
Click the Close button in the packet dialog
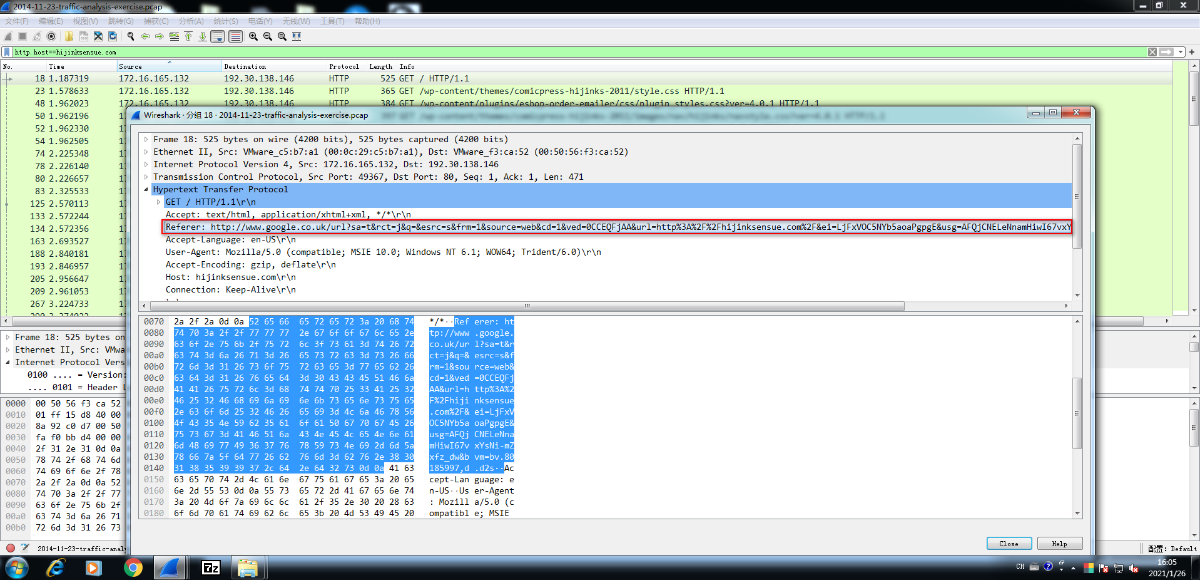(x=1009, y=543)
